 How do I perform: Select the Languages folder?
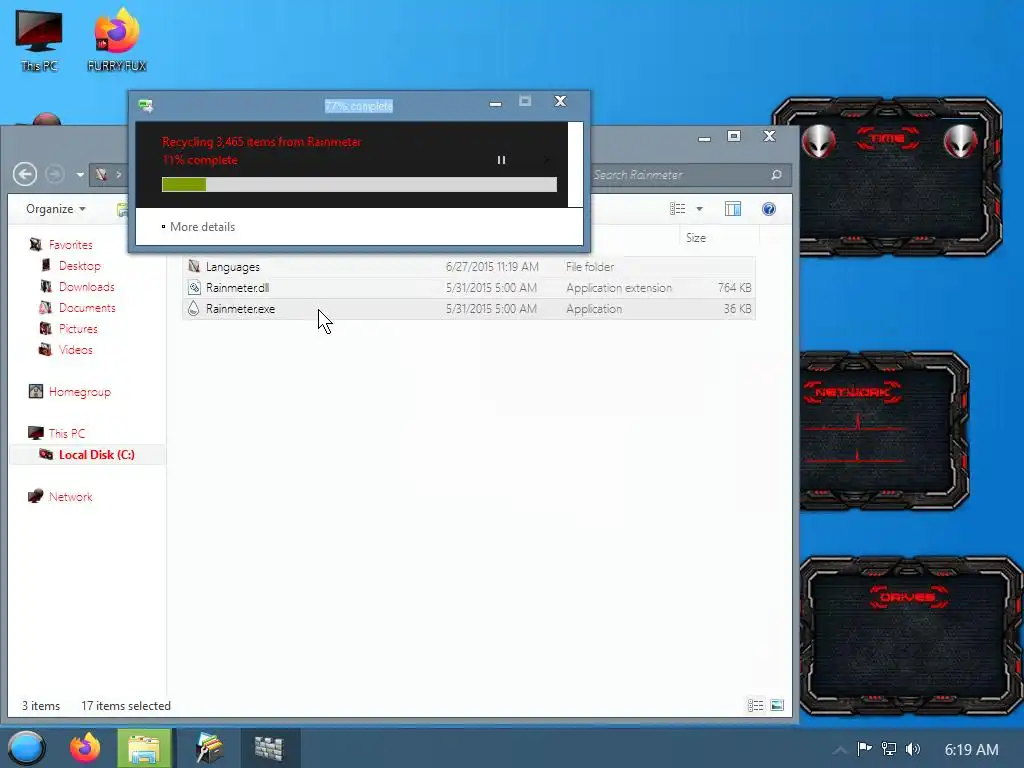click(x=468, y=266)
